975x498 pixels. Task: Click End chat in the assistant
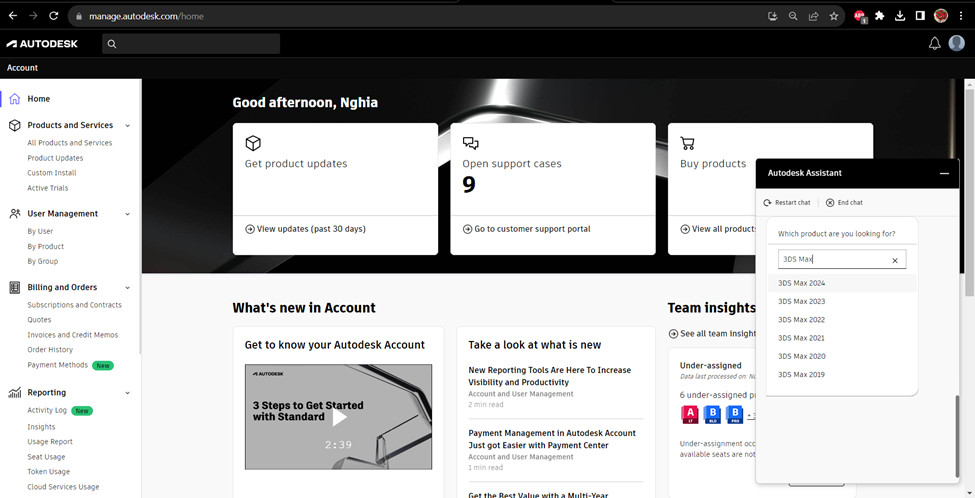(x=844, y=203)
